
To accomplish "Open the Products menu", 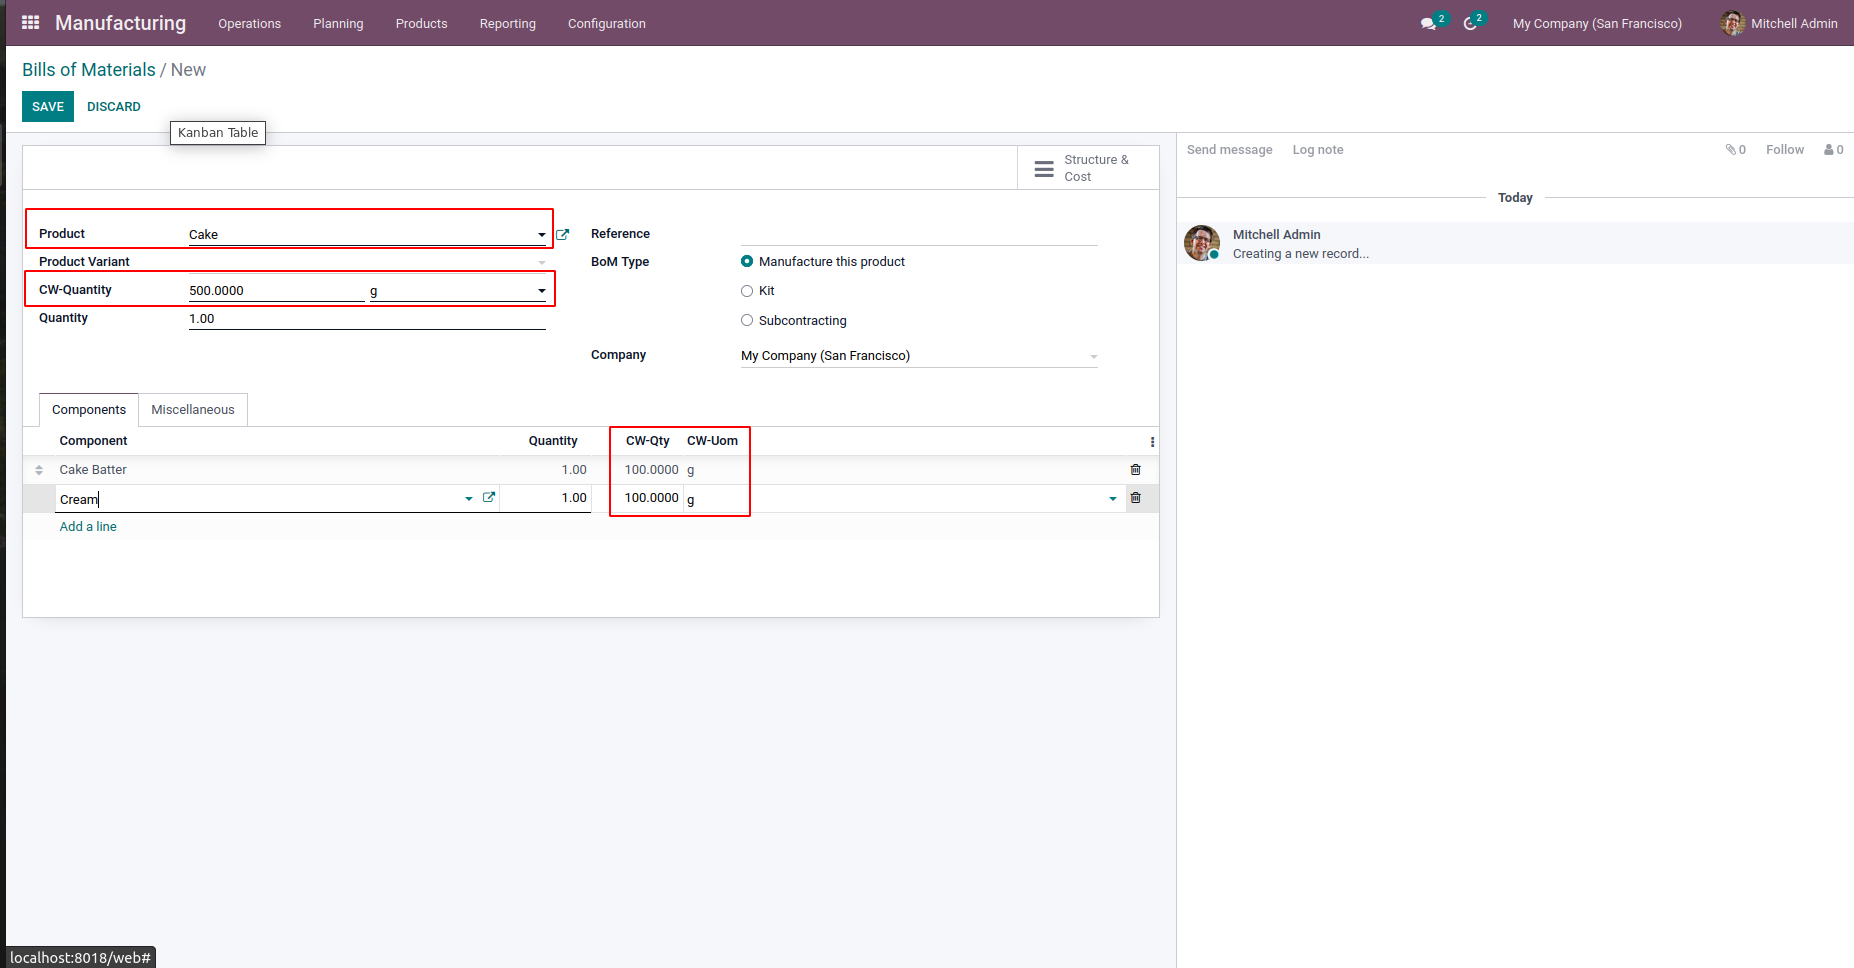I will click(421, 23).
